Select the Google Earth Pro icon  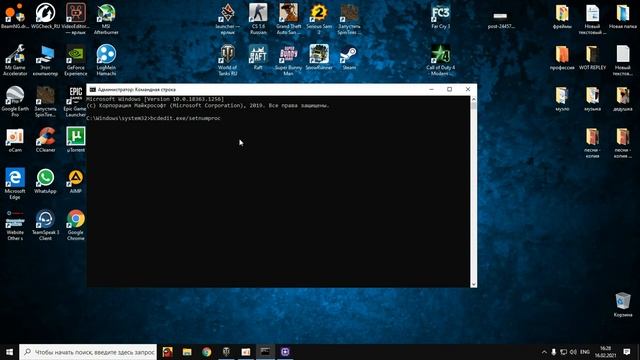tap(15, 101)
